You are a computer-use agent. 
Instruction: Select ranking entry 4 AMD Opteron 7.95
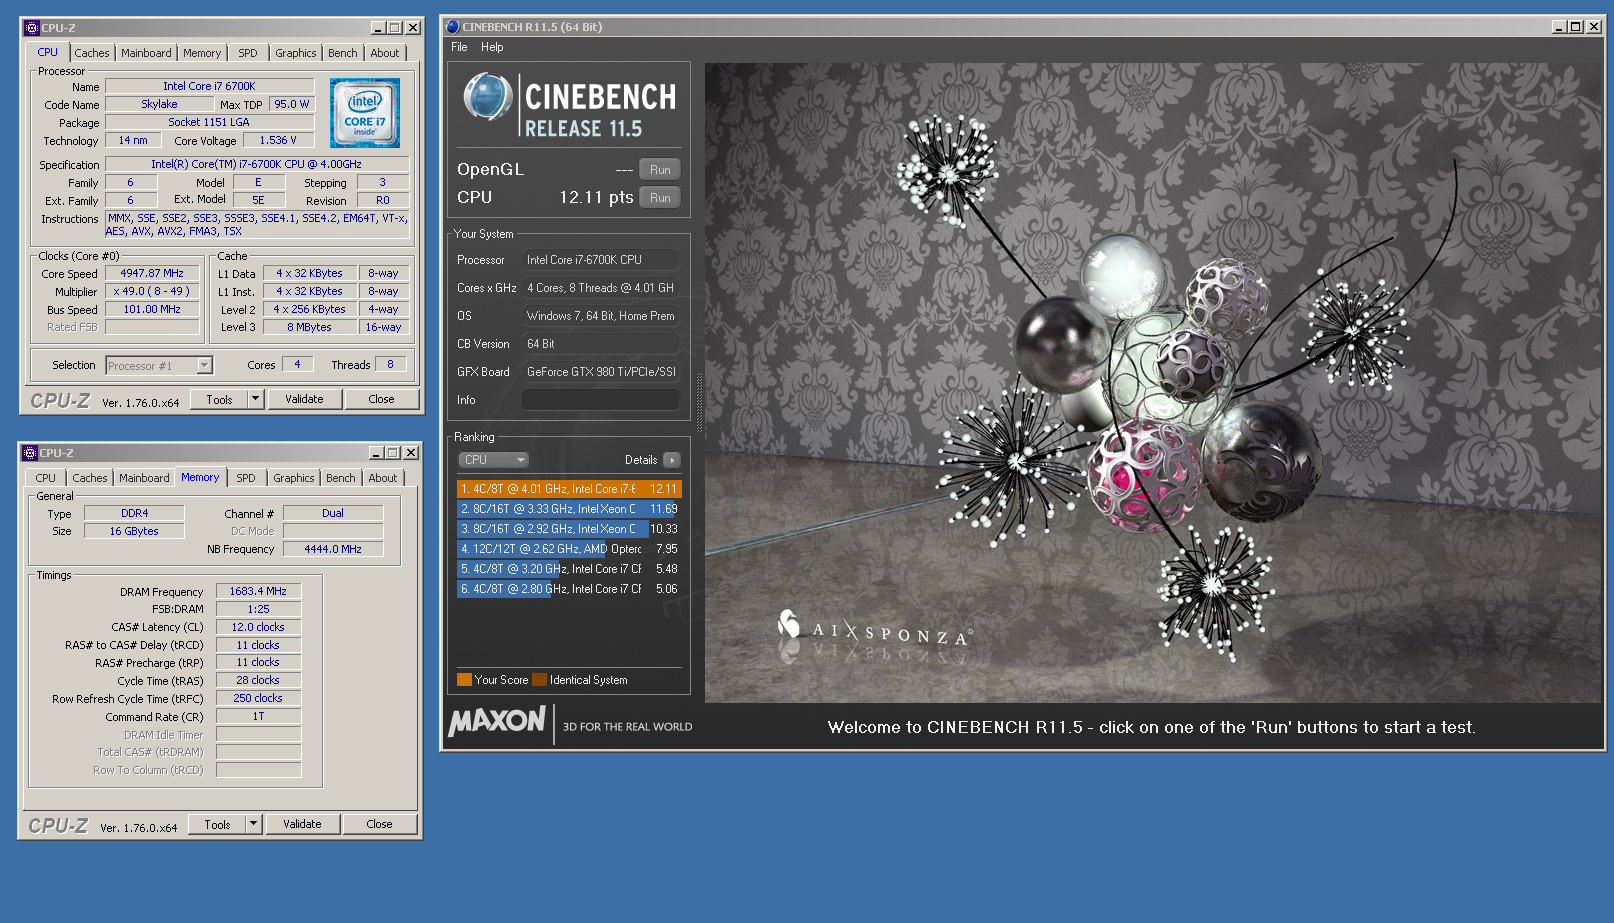pos(569,549)
